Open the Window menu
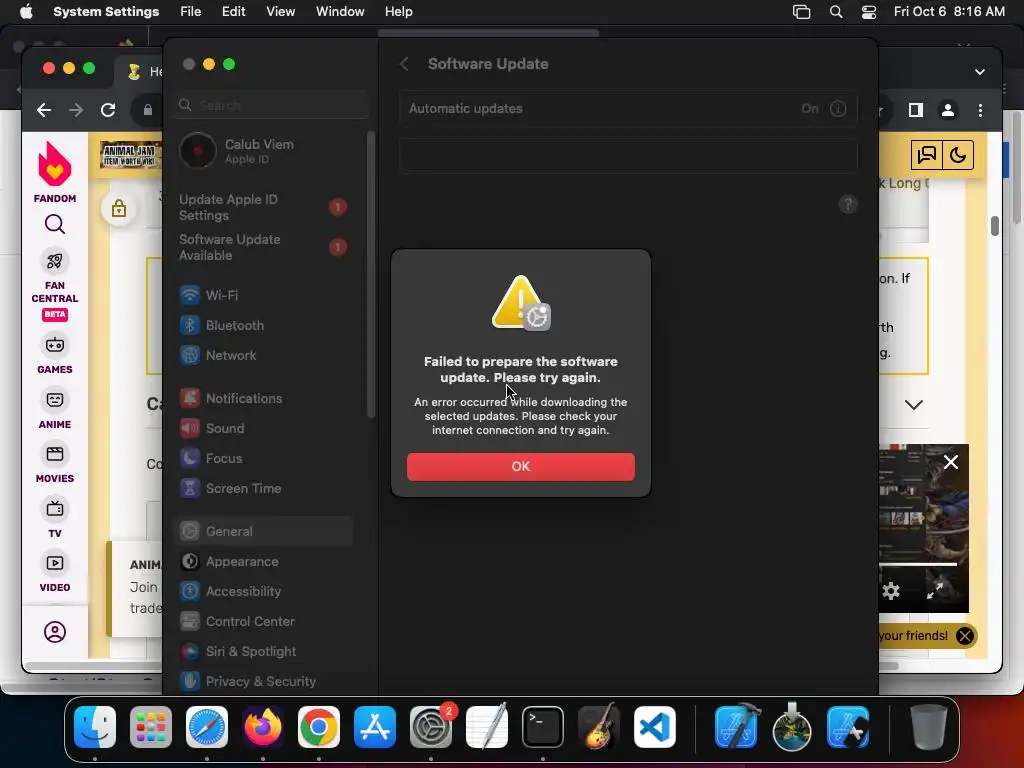 340,12
